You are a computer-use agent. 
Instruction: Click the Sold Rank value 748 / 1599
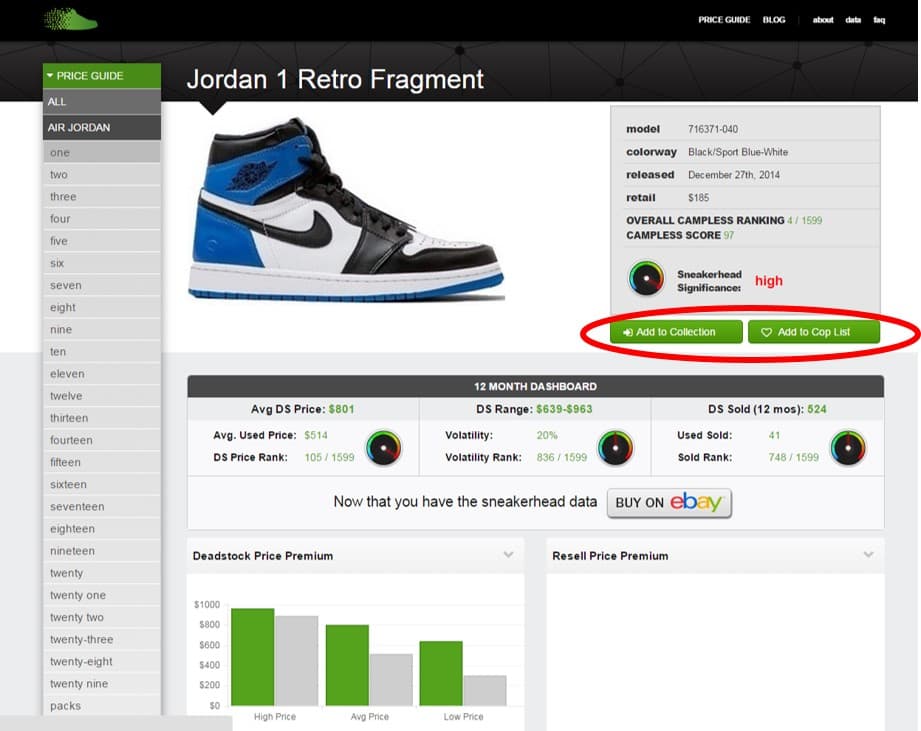coord(794,457)
